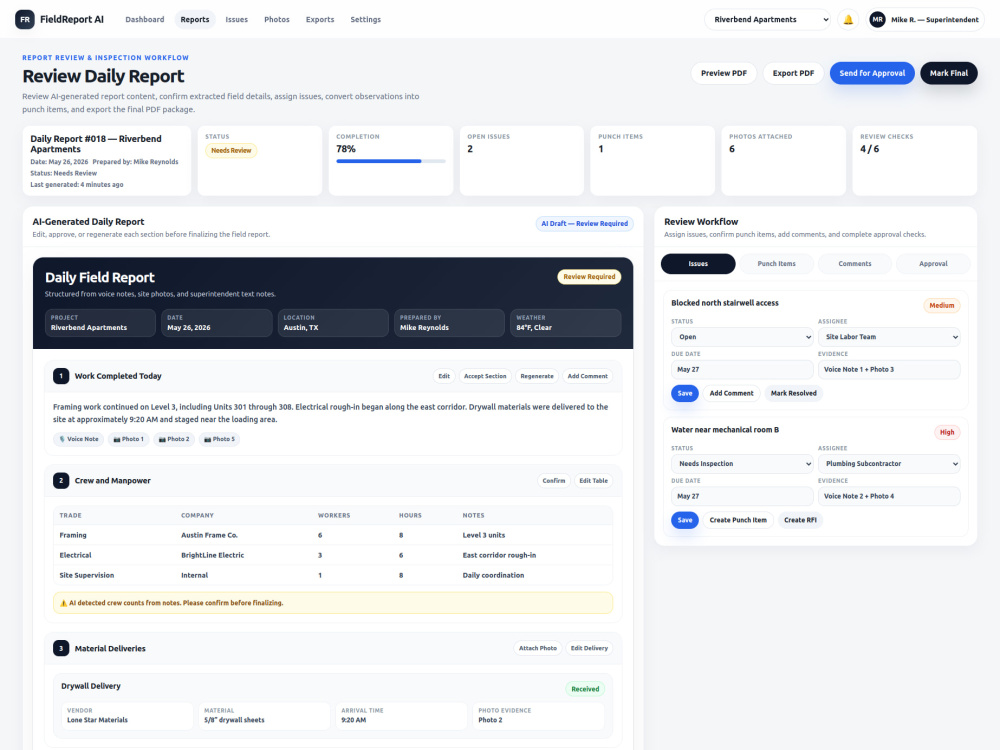
Task: Open Settings in top navigation
Action: (365, 20)
